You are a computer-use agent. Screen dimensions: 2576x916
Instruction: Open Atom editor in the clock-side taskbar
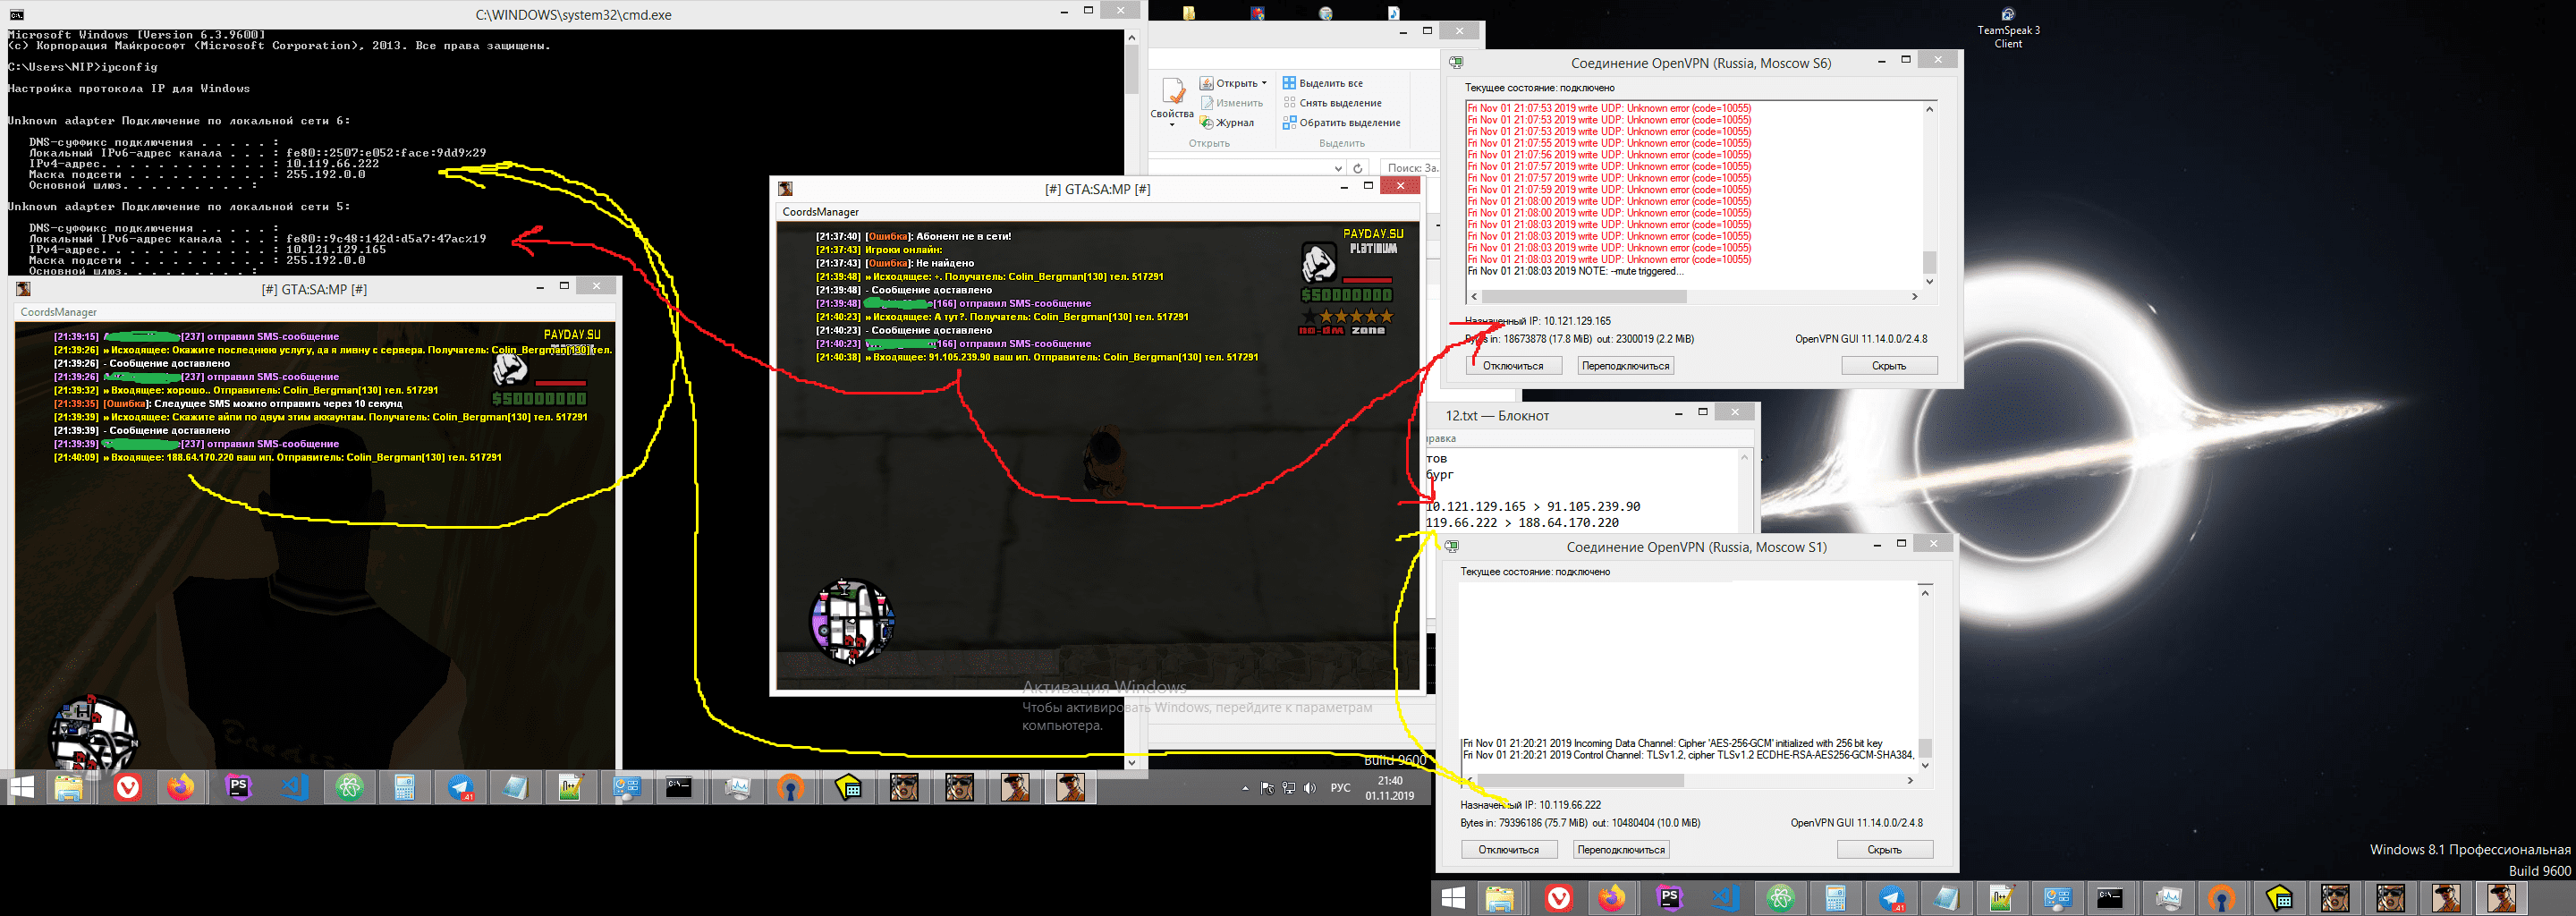(x=349, y=788)
